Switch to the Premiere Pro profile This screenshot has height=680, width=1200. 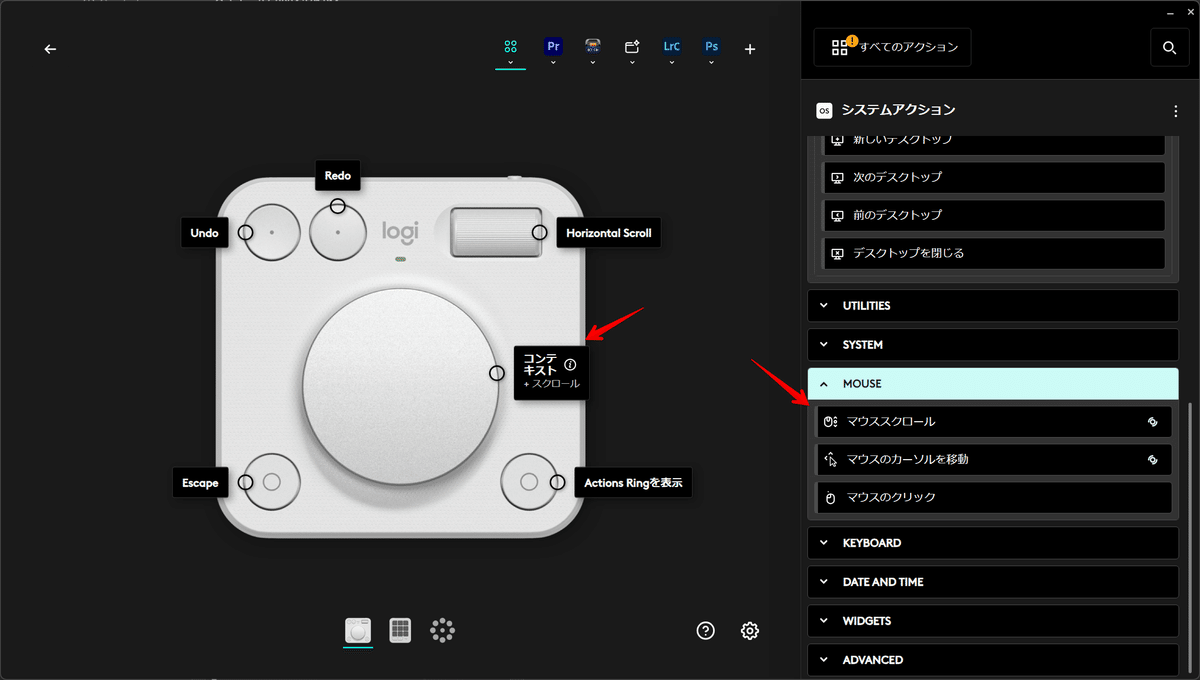tap(553, 47)
